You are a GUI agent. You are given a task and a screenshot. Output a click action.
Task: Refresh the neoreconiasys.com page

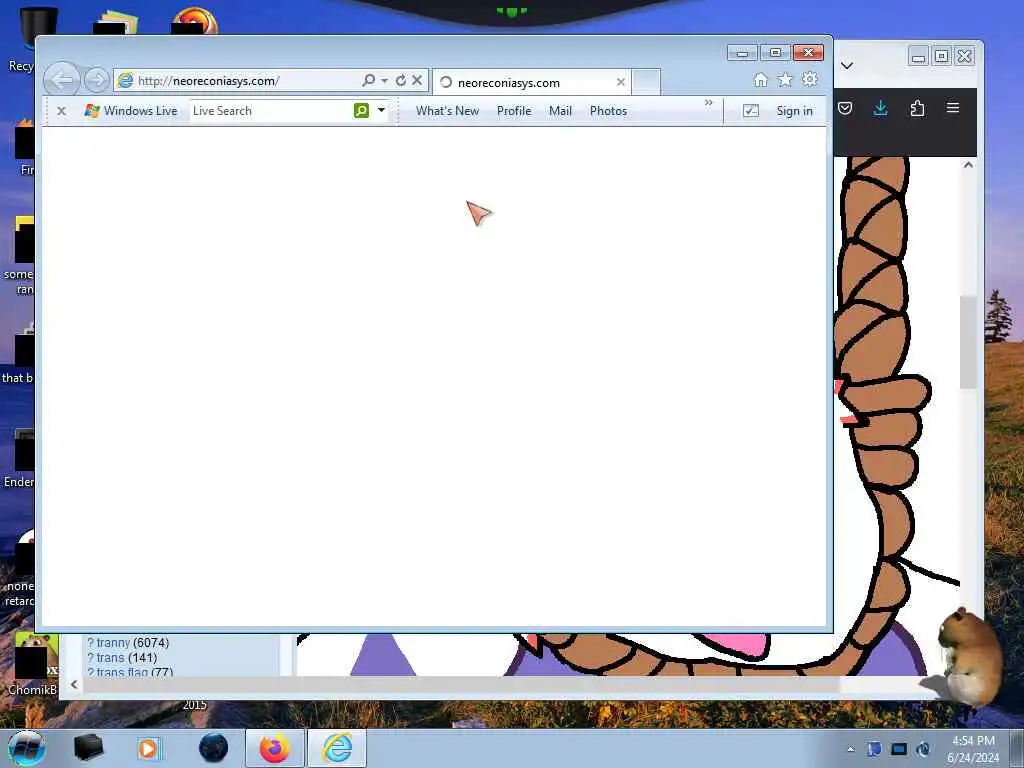pyautogui.click(x=401, y=80)
